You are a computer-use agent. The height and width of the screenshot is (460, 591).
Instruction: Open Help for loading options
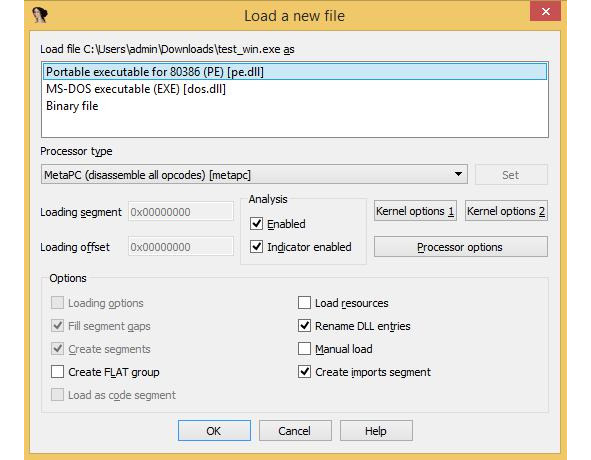click(376, 431)
